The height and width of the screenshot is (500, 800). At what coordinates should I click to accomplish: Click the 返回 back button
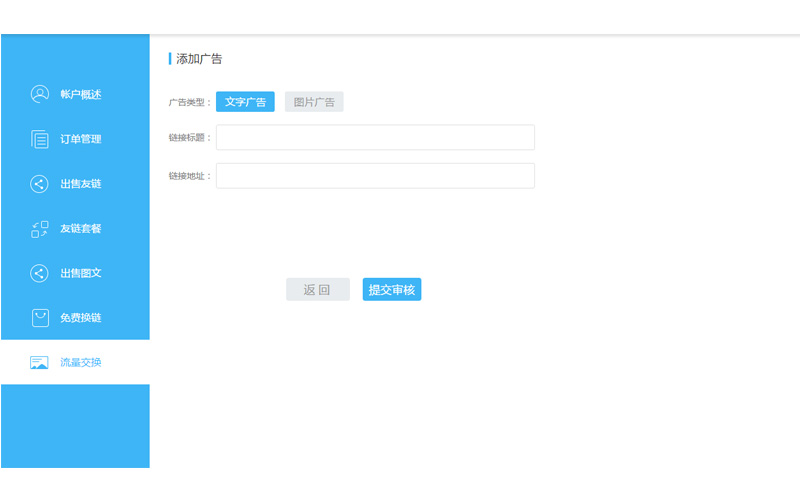(x=317, y=290)
